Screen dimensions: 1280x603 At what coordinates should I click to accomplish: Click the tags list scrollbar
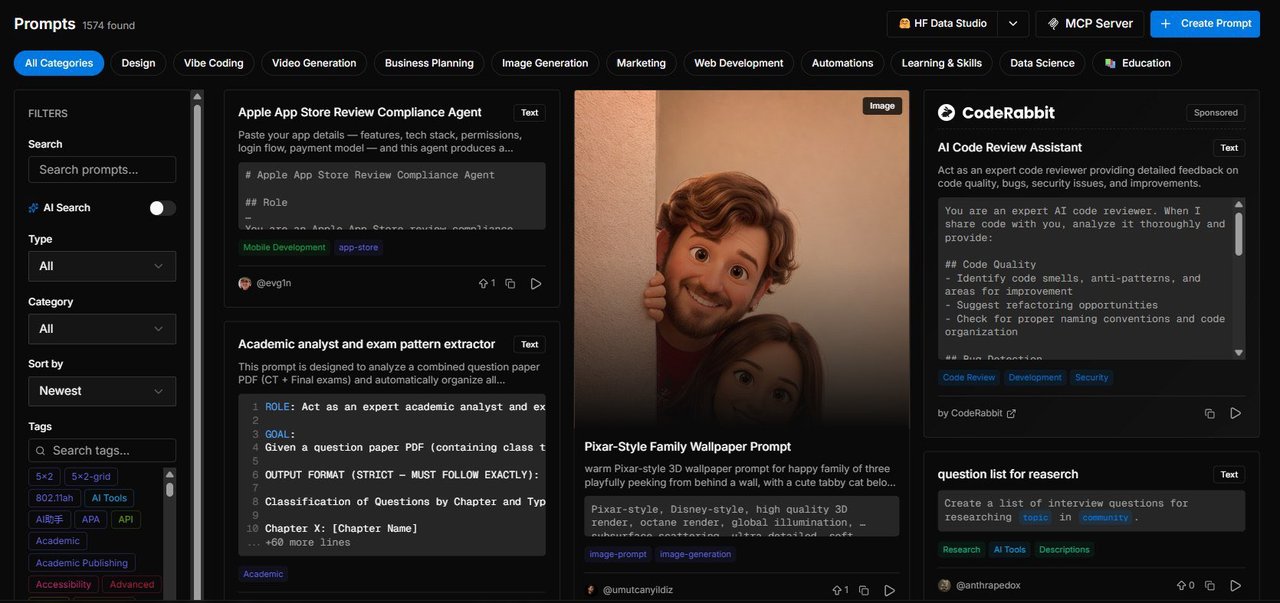point(170,490)
